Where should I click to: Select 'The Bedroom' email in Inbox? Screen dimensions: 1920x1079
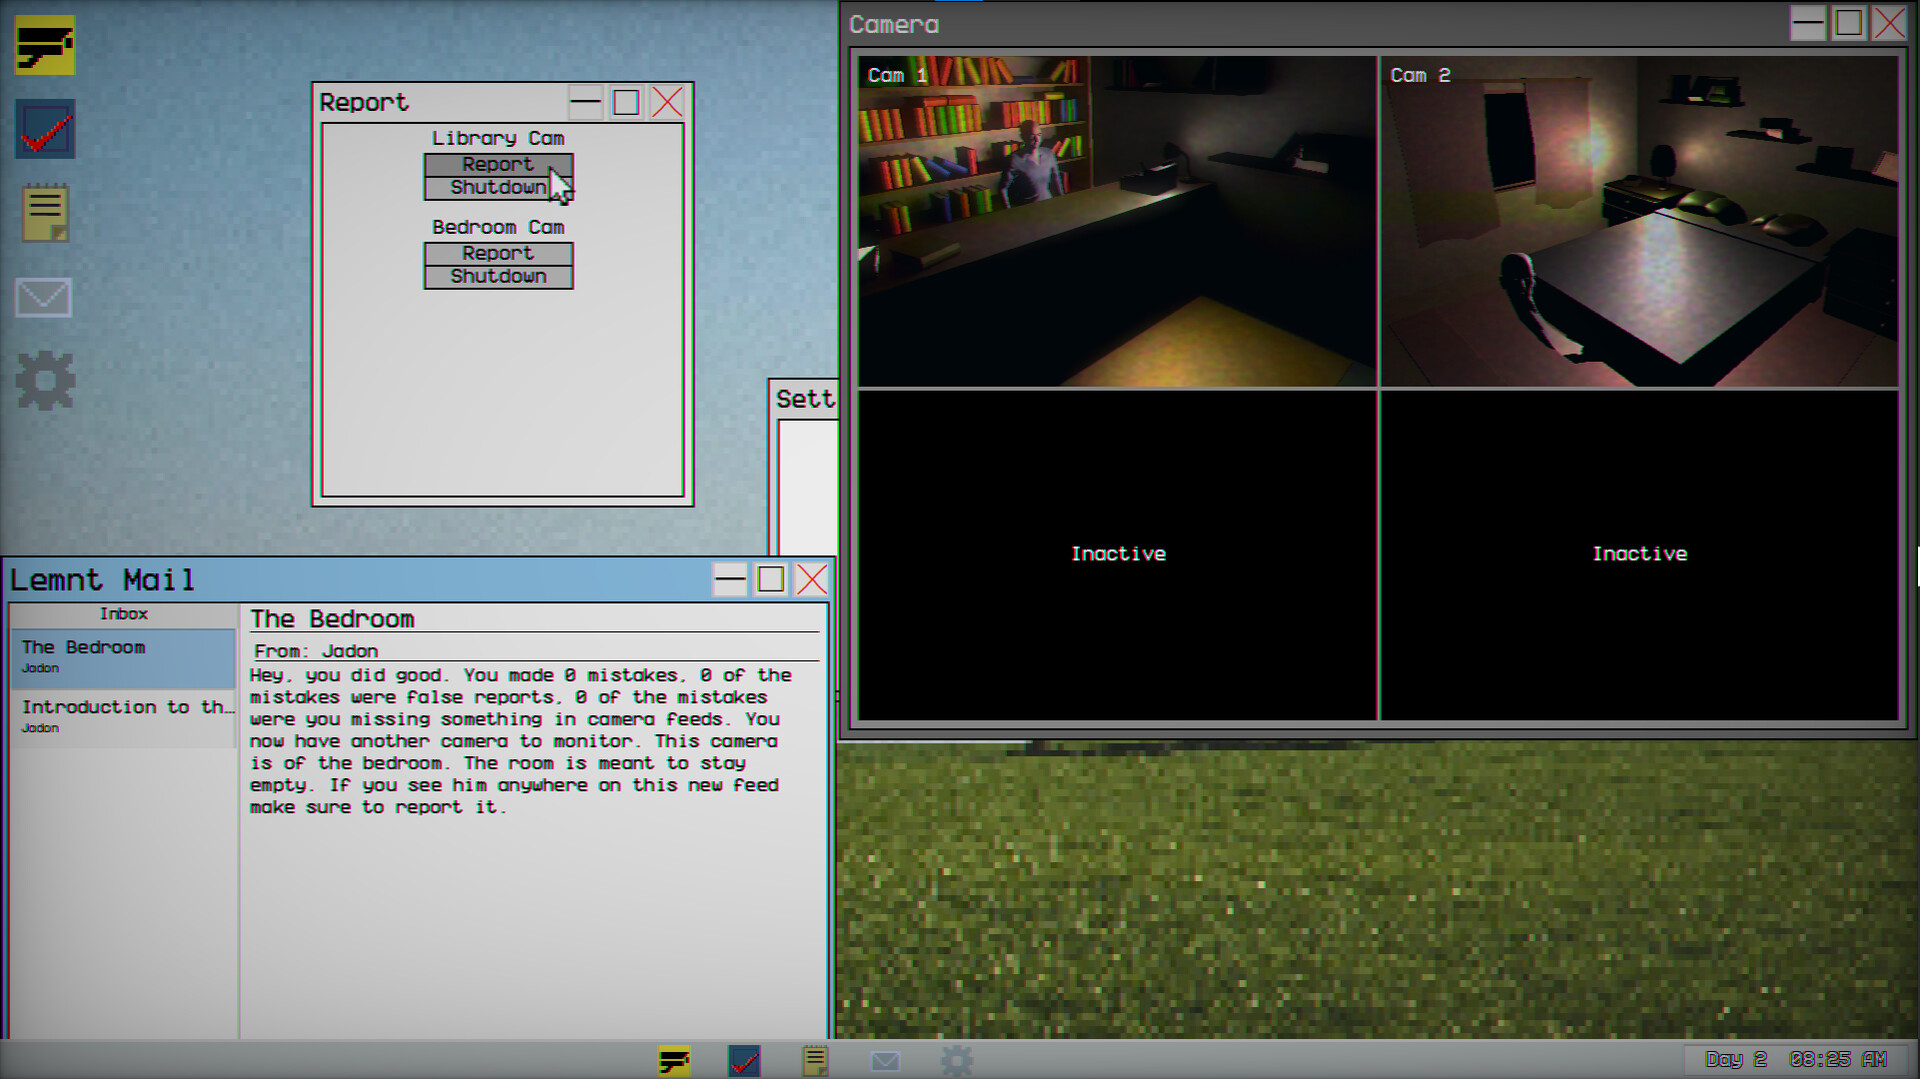click(x=123, y=656)
